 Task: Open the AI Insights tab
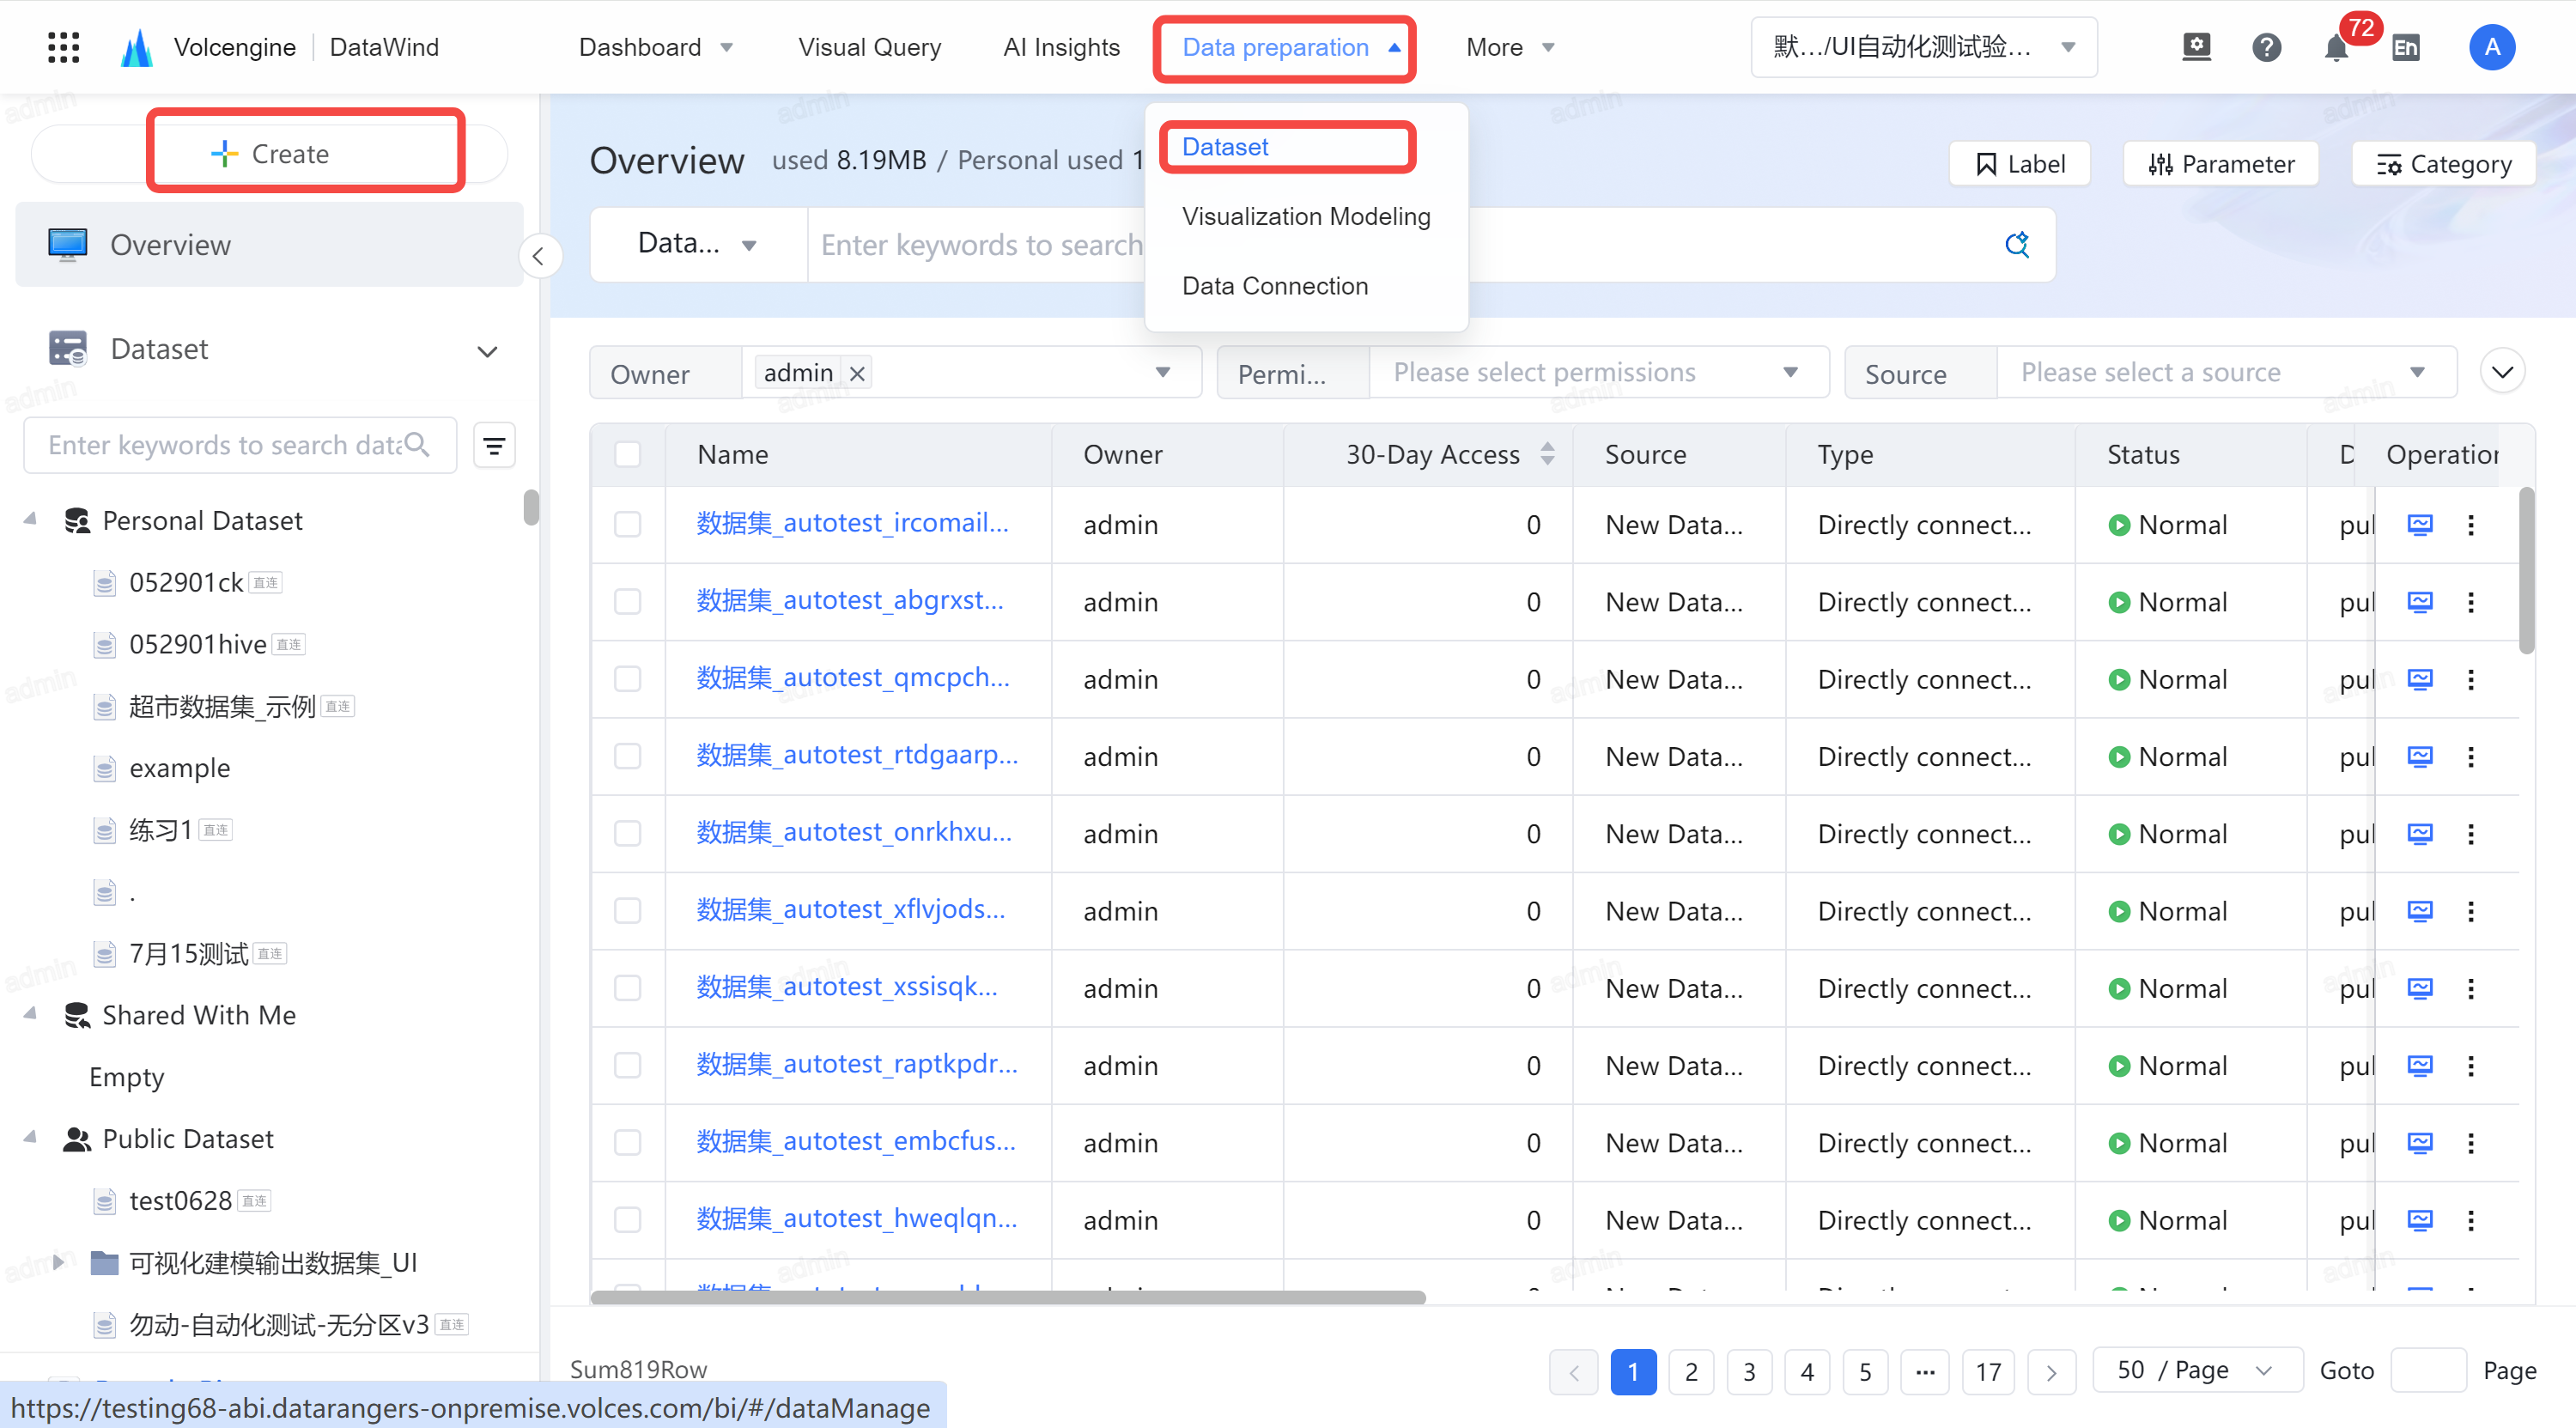click(1061, 47)
